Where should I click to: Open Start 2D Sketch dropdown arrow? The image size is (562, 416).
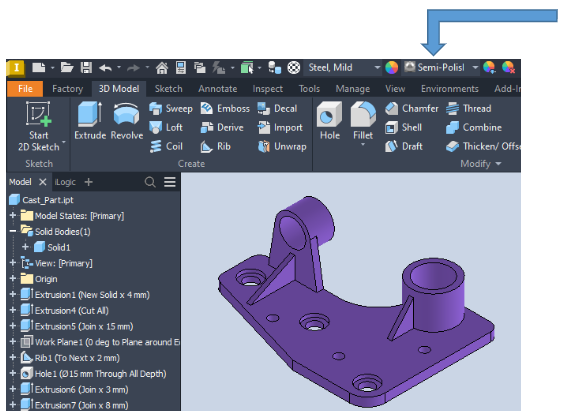pos(64,142)
